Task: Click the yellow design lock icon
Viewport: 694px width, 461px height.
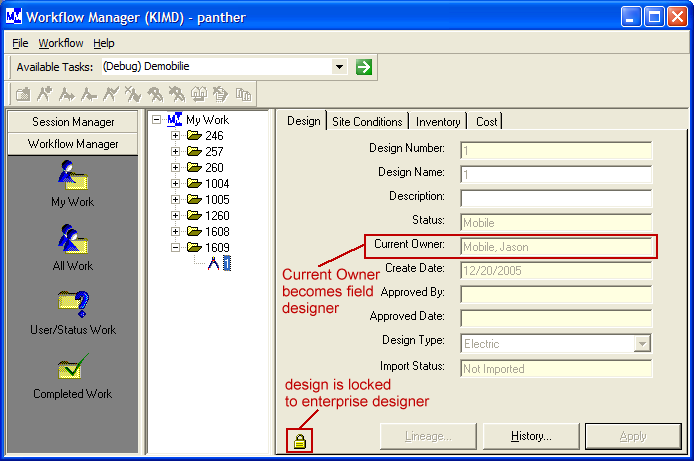Action: [x=299, y=440]
